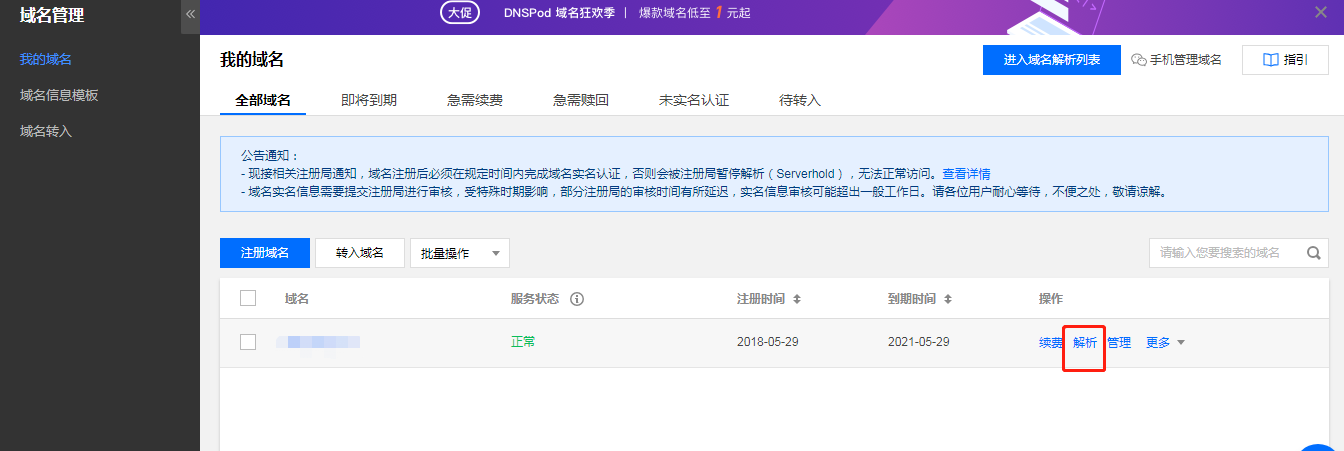Click the 注册域名 button
This screenshot has height=451, width=1344.
265,253
